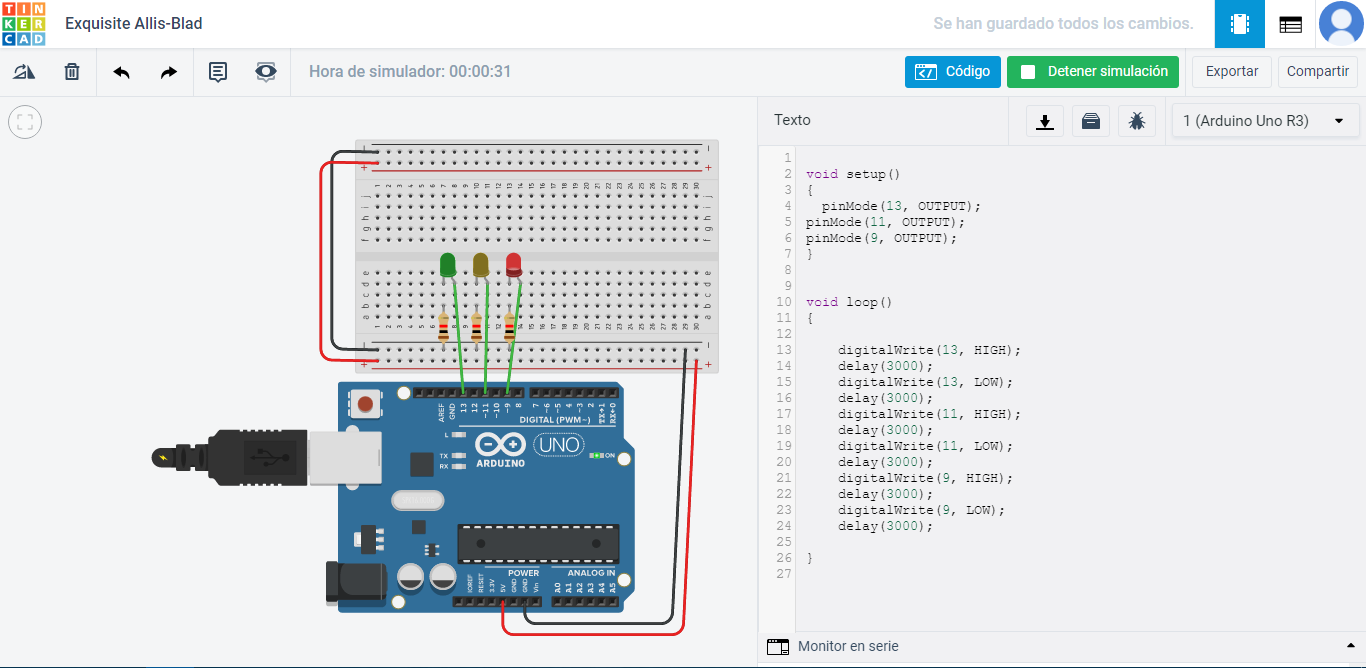Click the zoom to fit icon

tap(25, 122)
